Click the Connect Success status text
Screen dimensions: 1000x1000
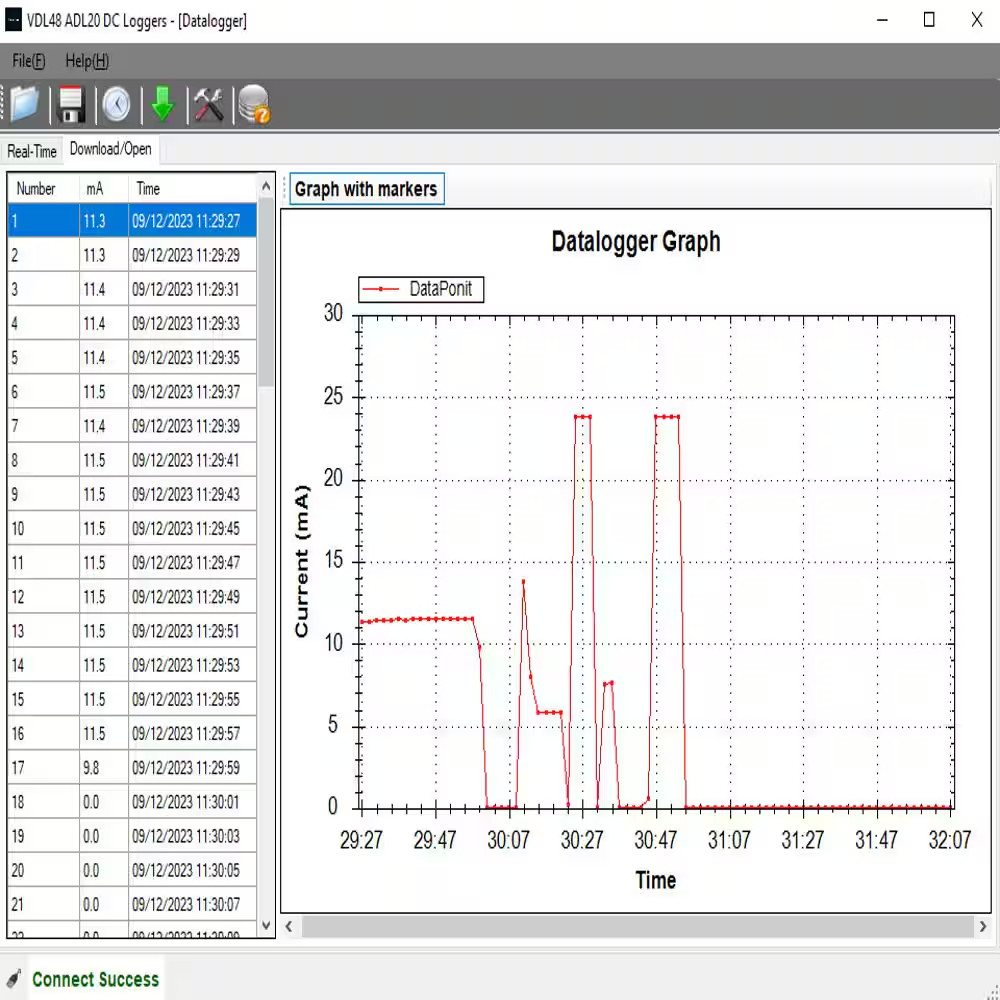[x=95, y=979]
